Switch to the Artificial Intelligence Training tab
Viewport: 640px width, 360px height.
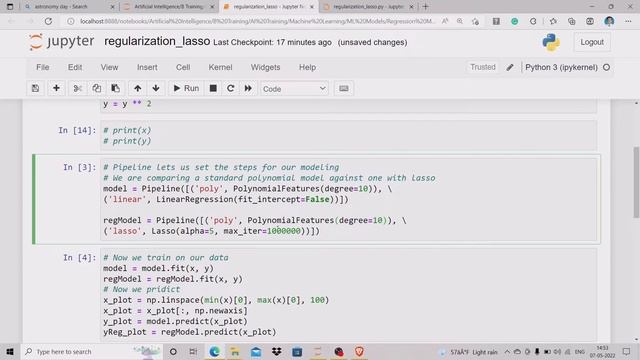(x=169, y=7)
